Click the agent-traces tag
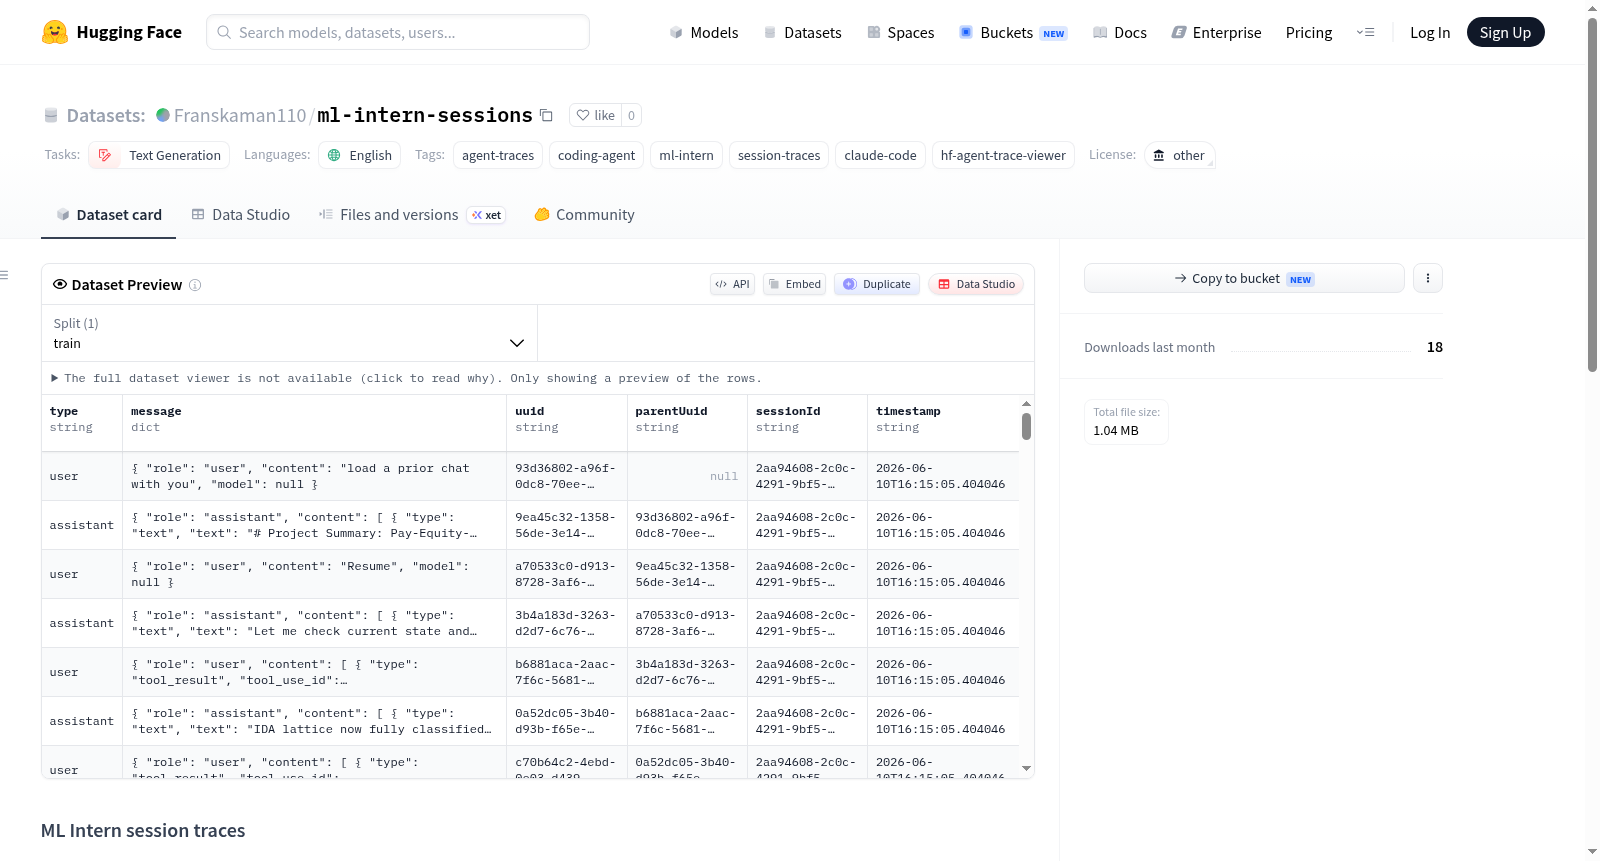Screen dimensions: 1600x861 498,155
